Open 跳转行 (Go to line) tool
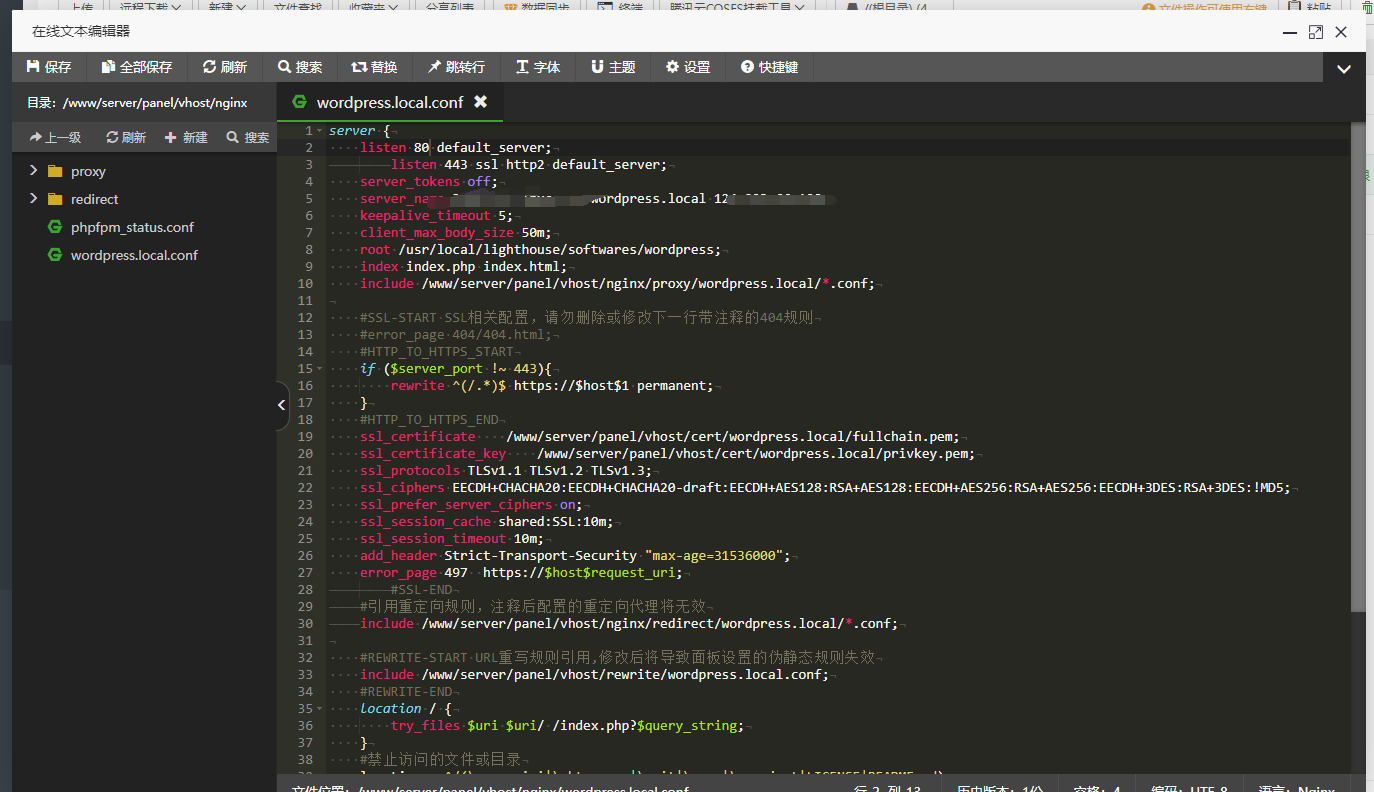This screenshot has width=1374, height=792. (456, 67)
